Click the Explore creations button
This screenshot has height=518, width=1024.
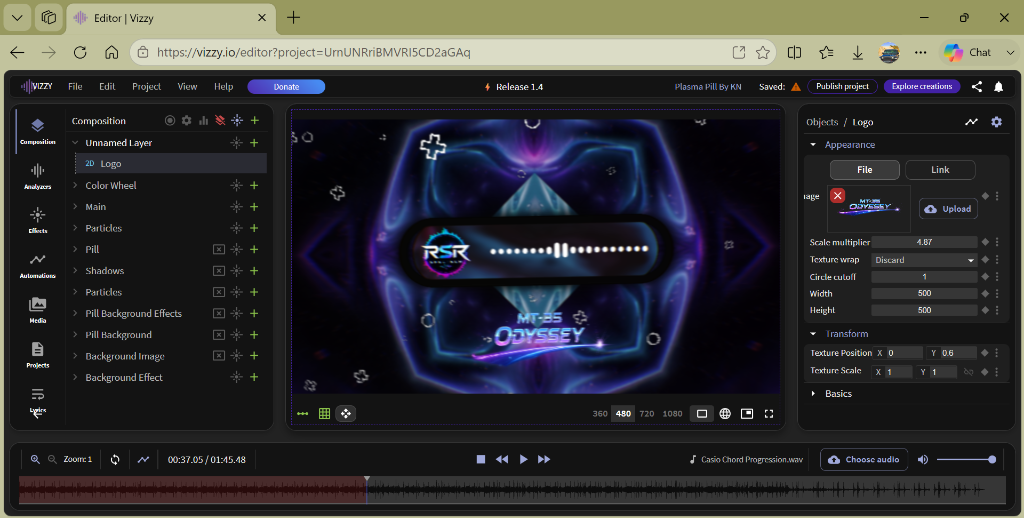[x=921, y=86]
